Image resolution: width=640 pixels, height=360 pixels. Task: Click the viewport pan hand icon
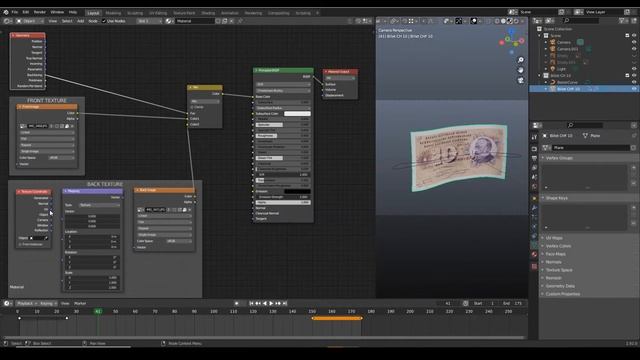click(521, 70)
